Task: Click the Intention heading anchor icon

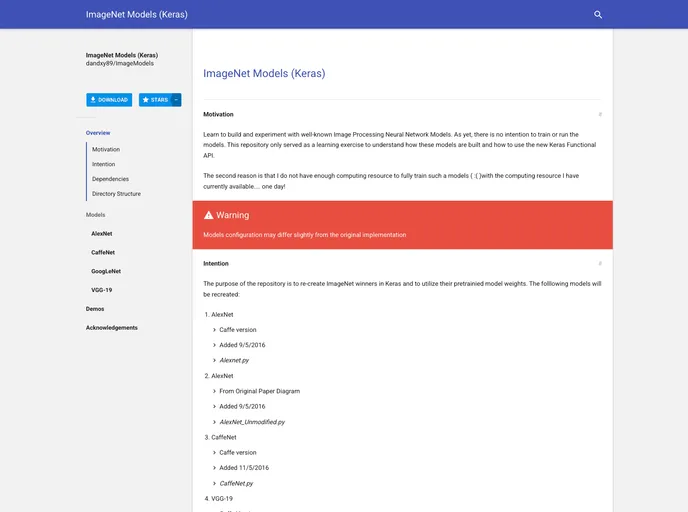Action: (600, 263)
